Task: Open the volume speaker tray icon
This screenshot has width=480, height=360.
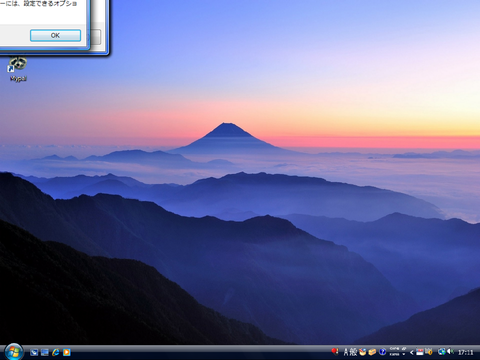Action: tap(450, 351)
